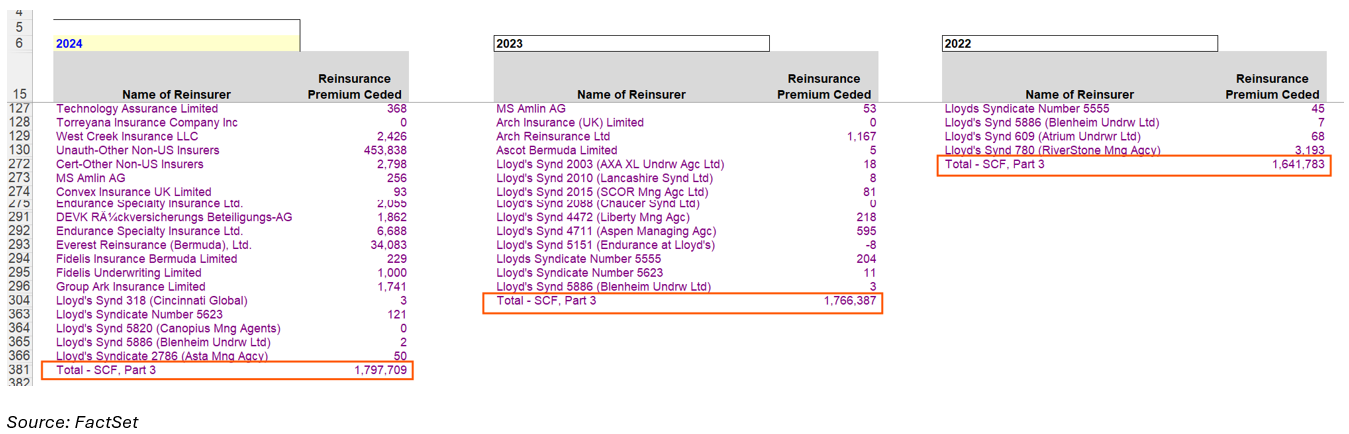
Task: Select the -8 premium value
Action: [x=870, y=244]
